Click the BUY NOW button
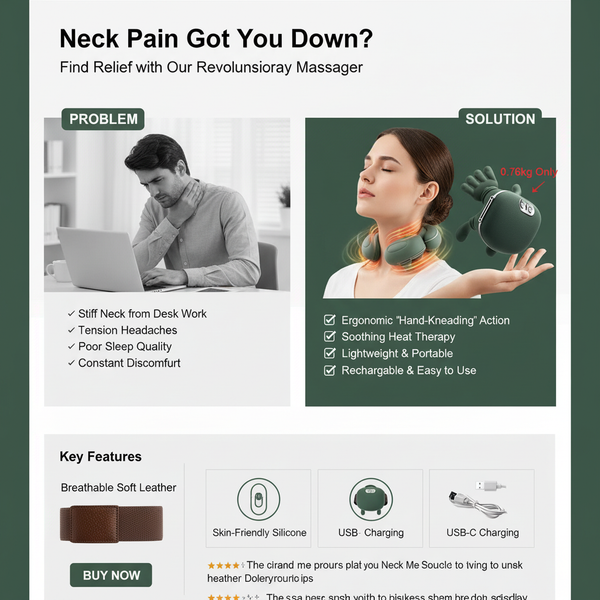The height and width of the screenshot is (600, 600). coord(111,575)
